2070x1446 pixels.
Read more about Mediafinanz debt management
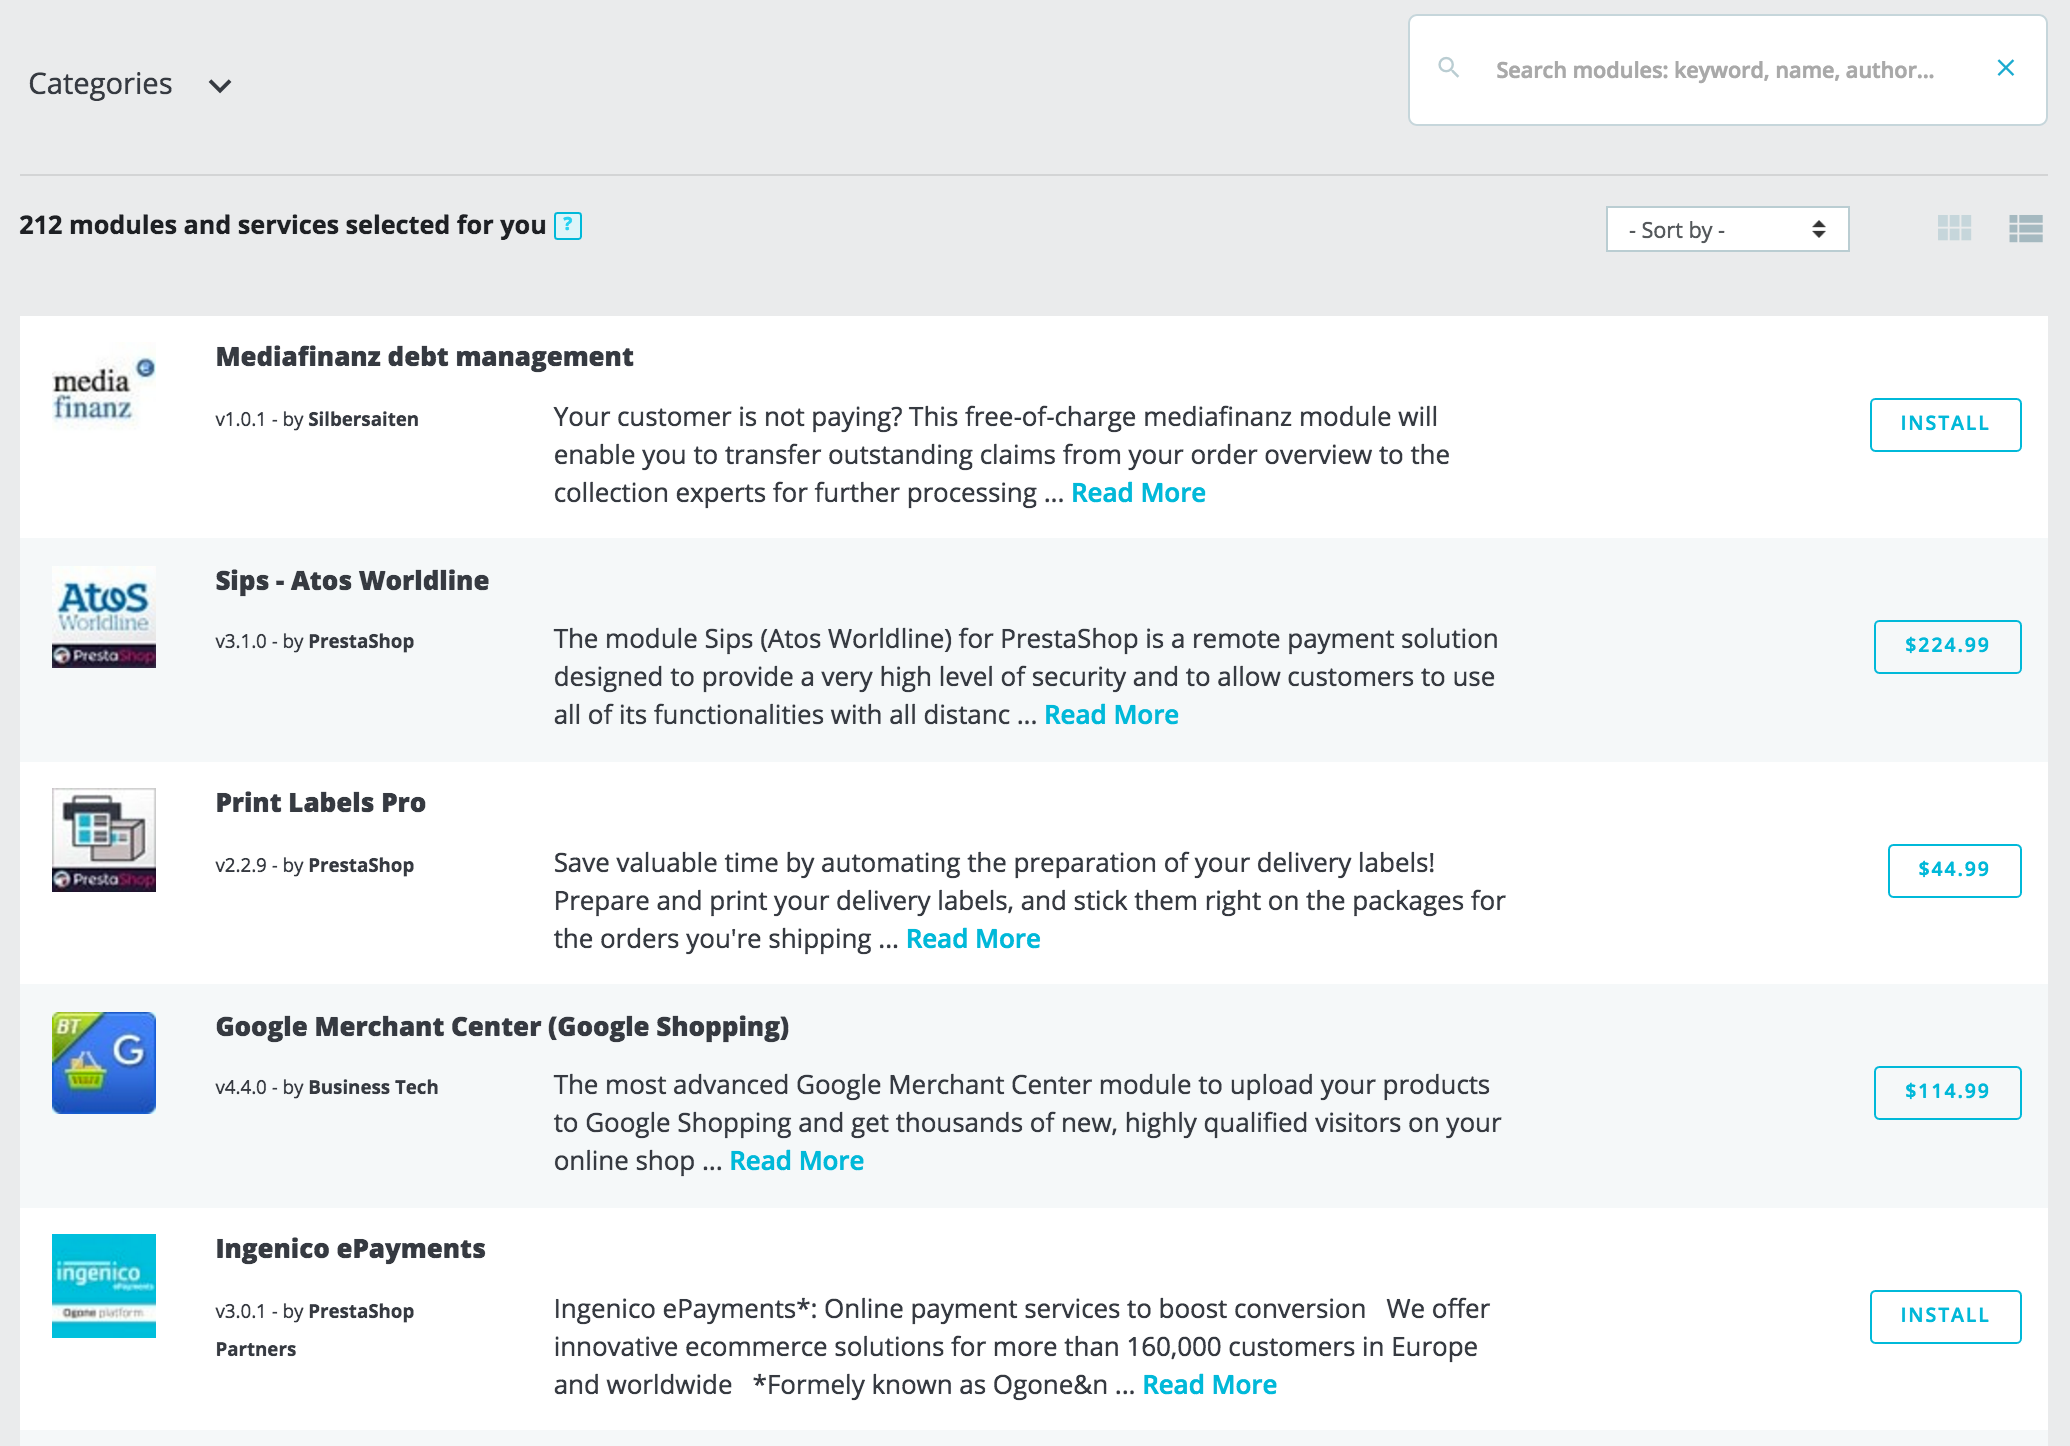coord(1138,493)
